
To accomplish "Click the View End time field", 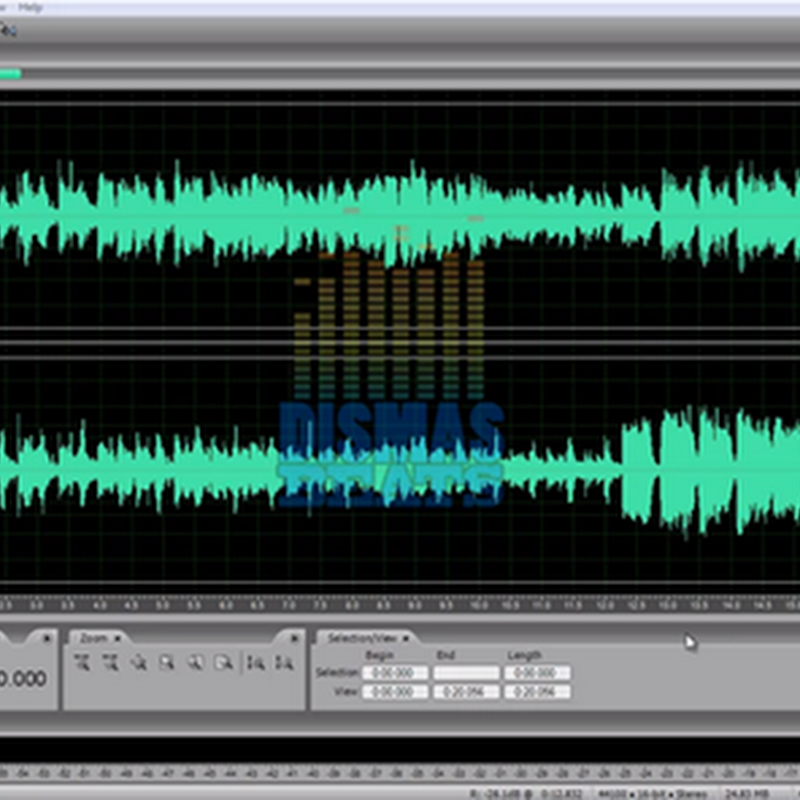I will coord(465,692).
